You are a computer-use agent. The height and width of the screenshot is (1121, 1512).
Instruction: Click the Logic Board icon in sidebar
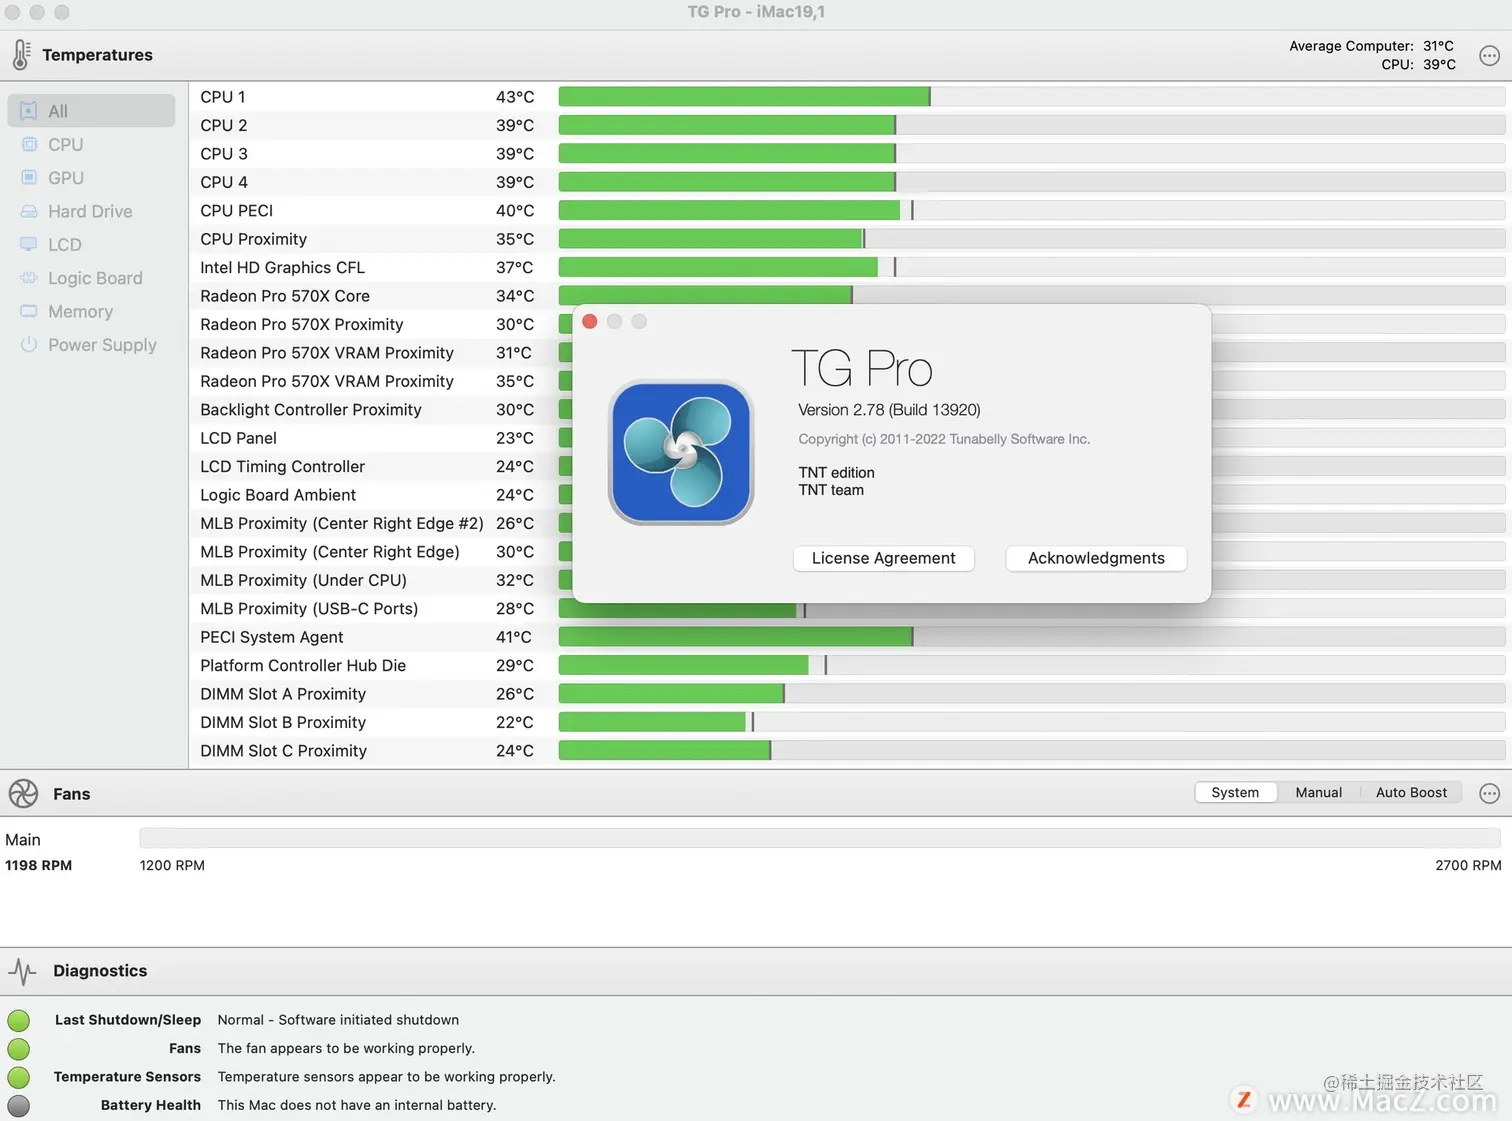click(29, 278)
